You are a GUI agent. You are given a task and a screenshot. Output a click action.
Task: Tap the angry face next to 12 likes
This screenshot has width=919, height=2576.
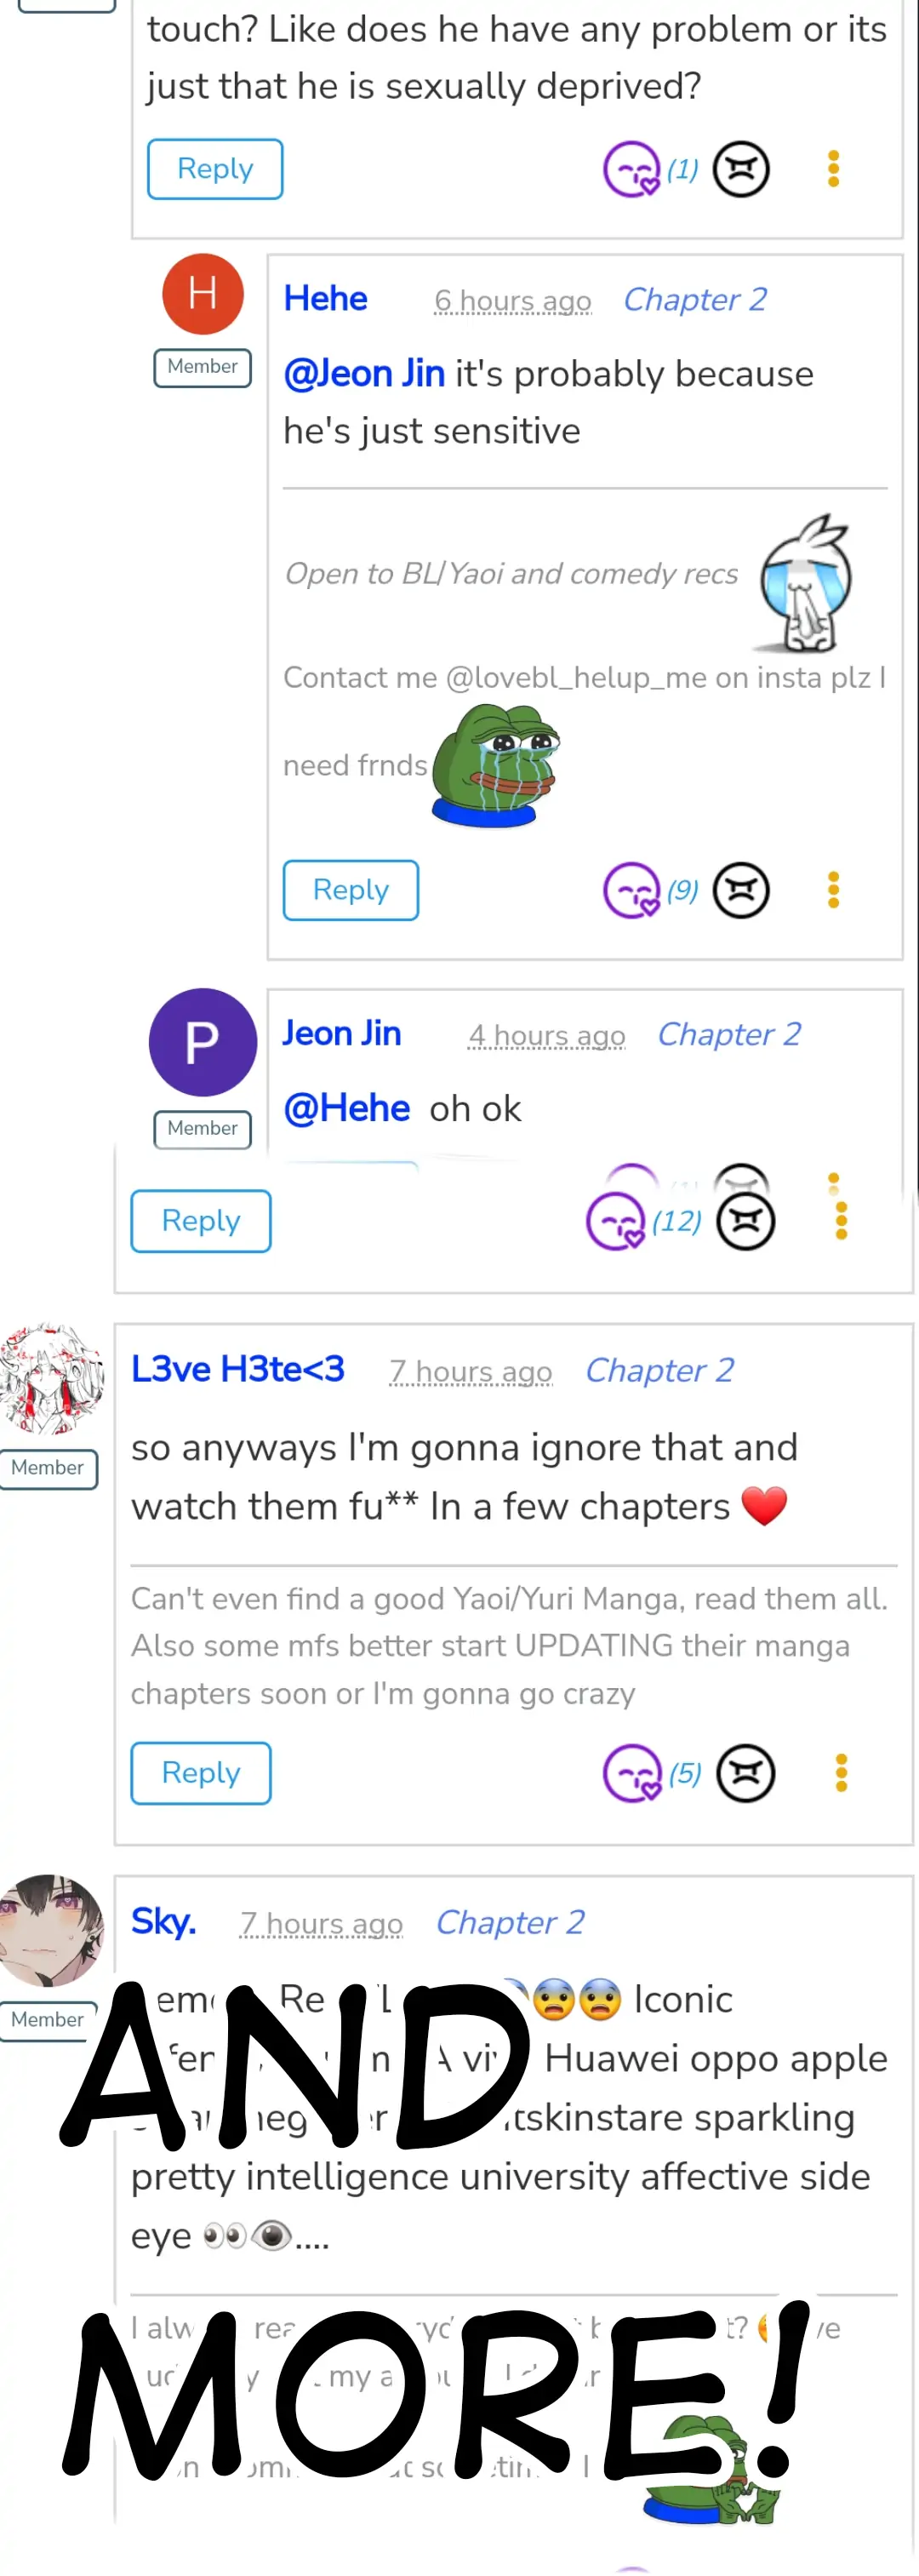click(746, 1221)
